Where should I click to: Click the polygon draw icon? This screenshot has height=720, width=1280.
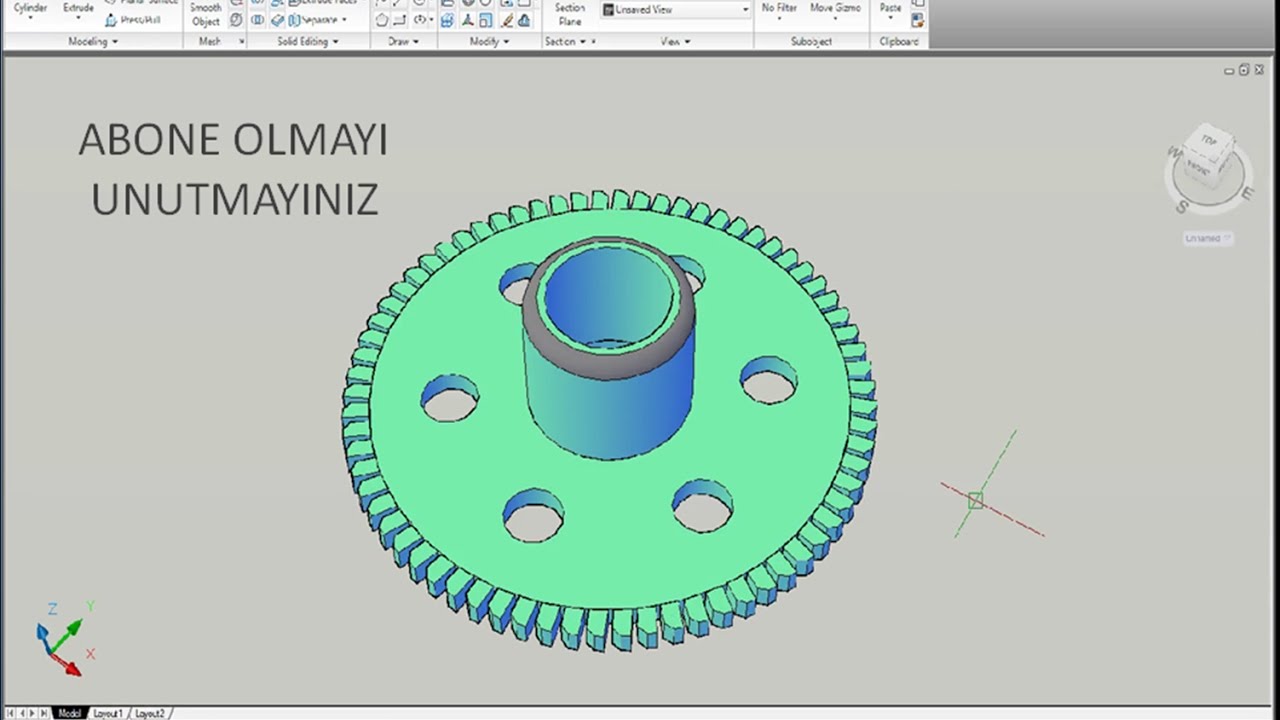click(382, 20)
